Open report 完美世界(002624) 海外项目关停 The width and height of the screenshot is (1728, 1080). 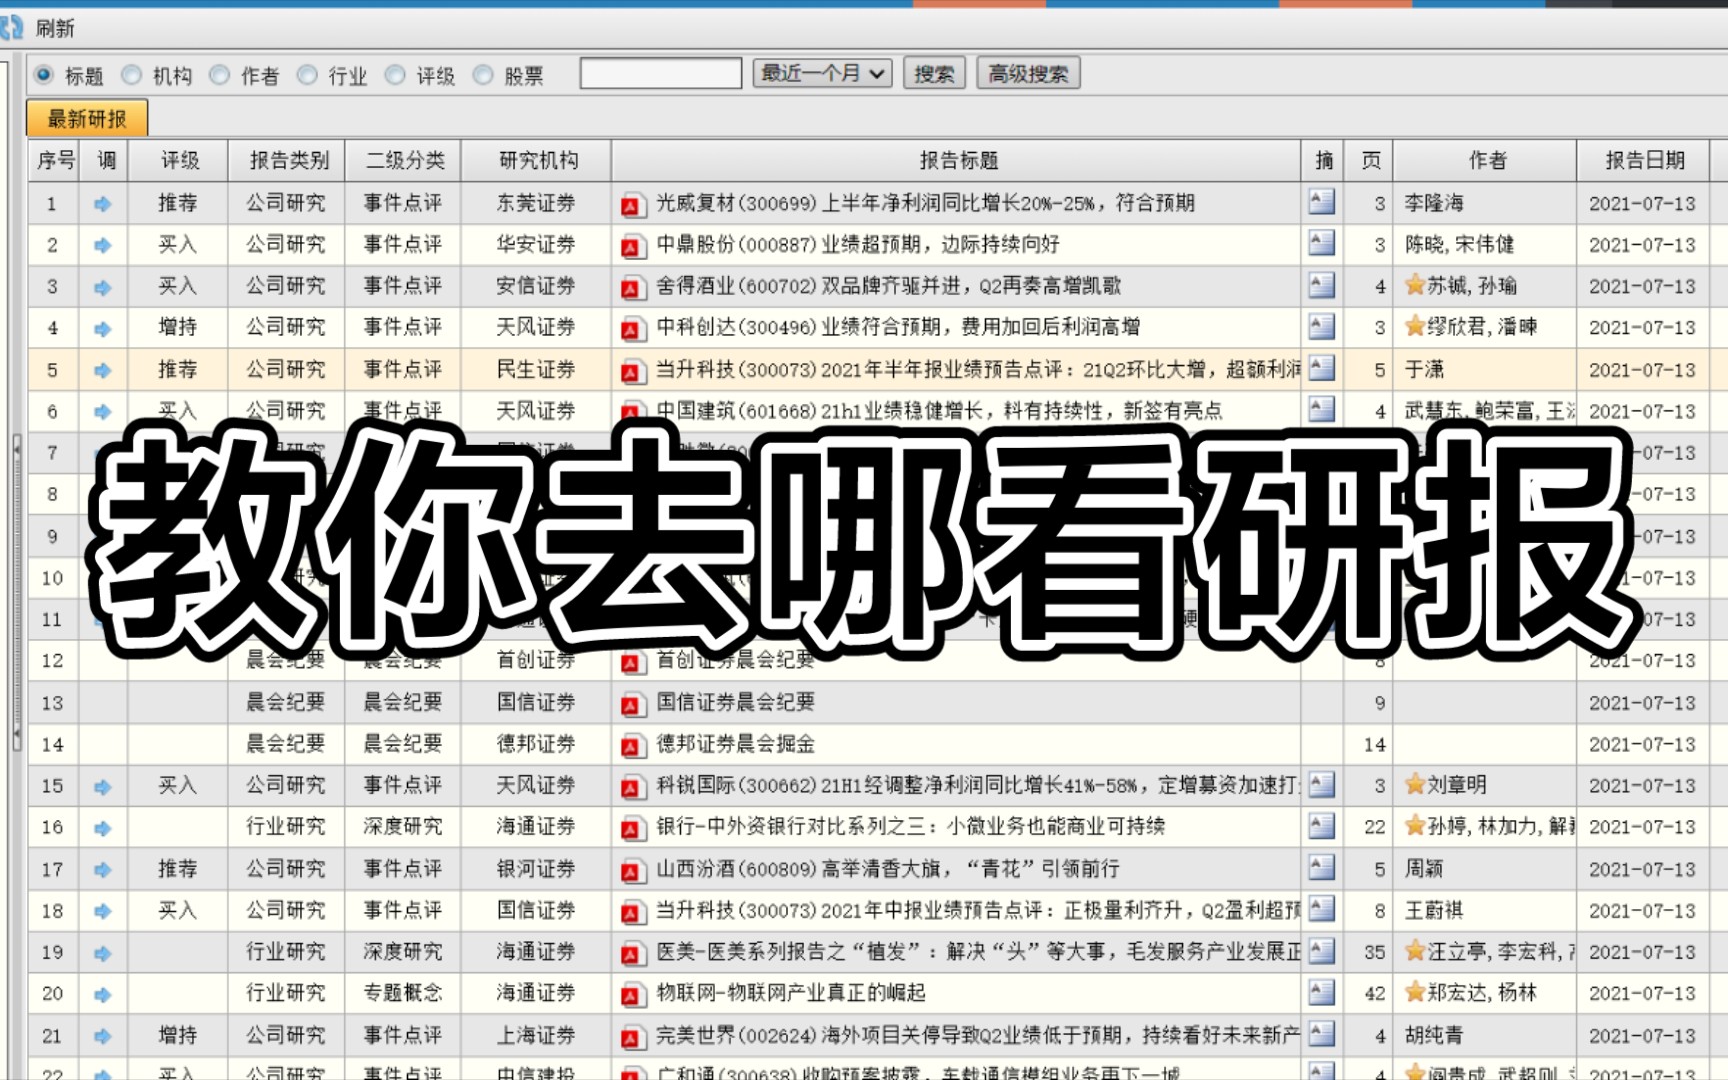(977, 1036)
